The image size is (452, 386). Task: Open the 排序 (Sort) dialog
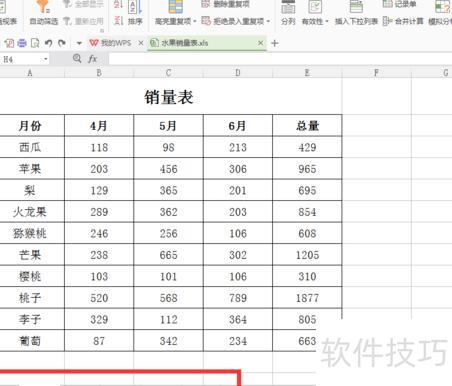click(135, 21)
